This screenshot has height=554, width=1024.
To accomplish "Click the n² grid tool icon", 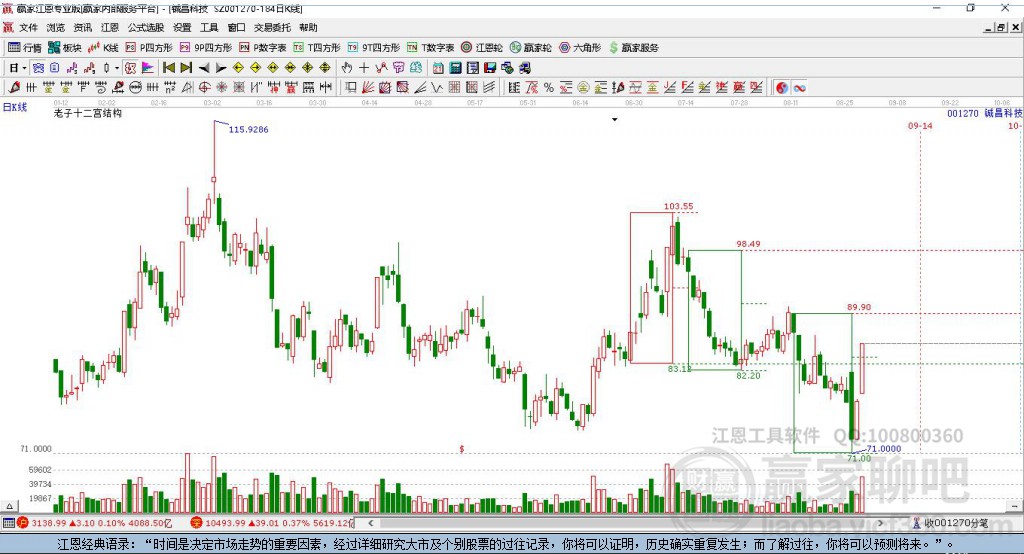I will click(170, 88).
